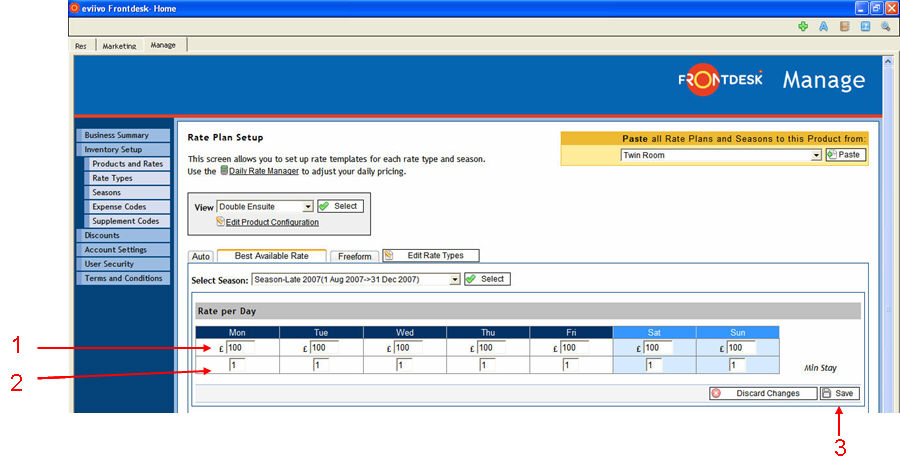Open the Freeform rate tab
This screenshot has height=467, width=900.
354,257
